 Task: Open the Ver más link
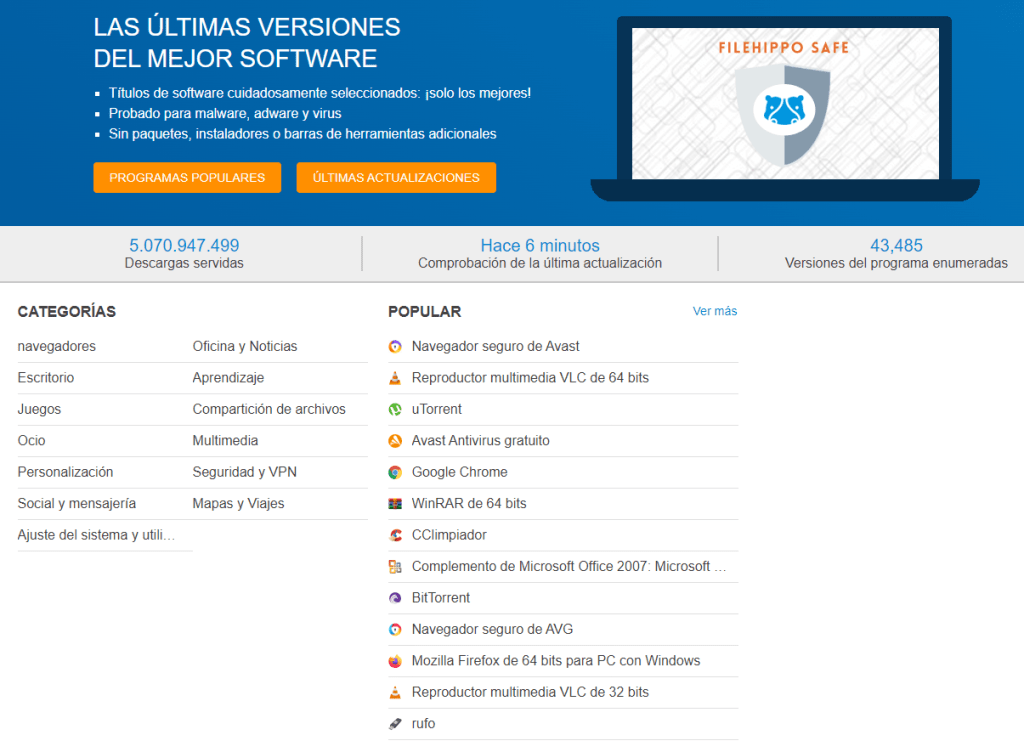(715, 311)
